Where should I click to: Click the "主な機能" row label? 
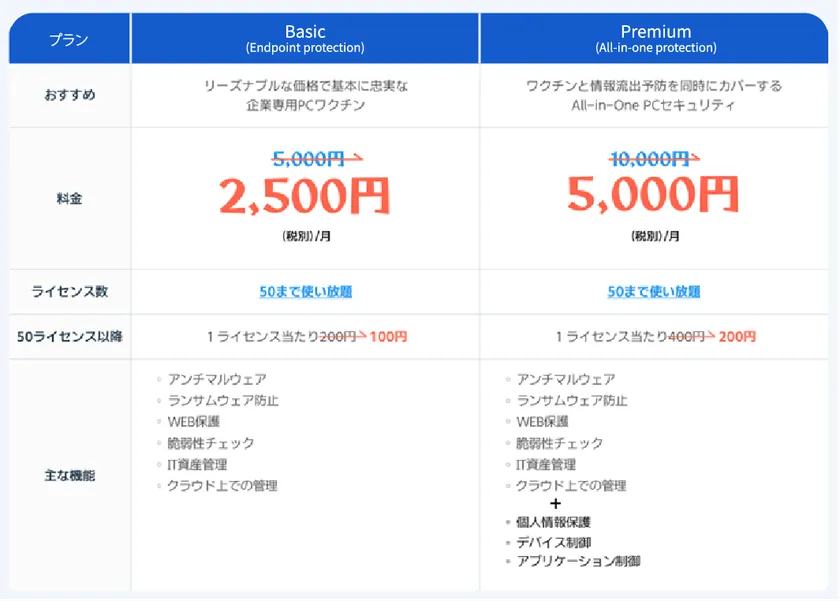pos(69,476)
